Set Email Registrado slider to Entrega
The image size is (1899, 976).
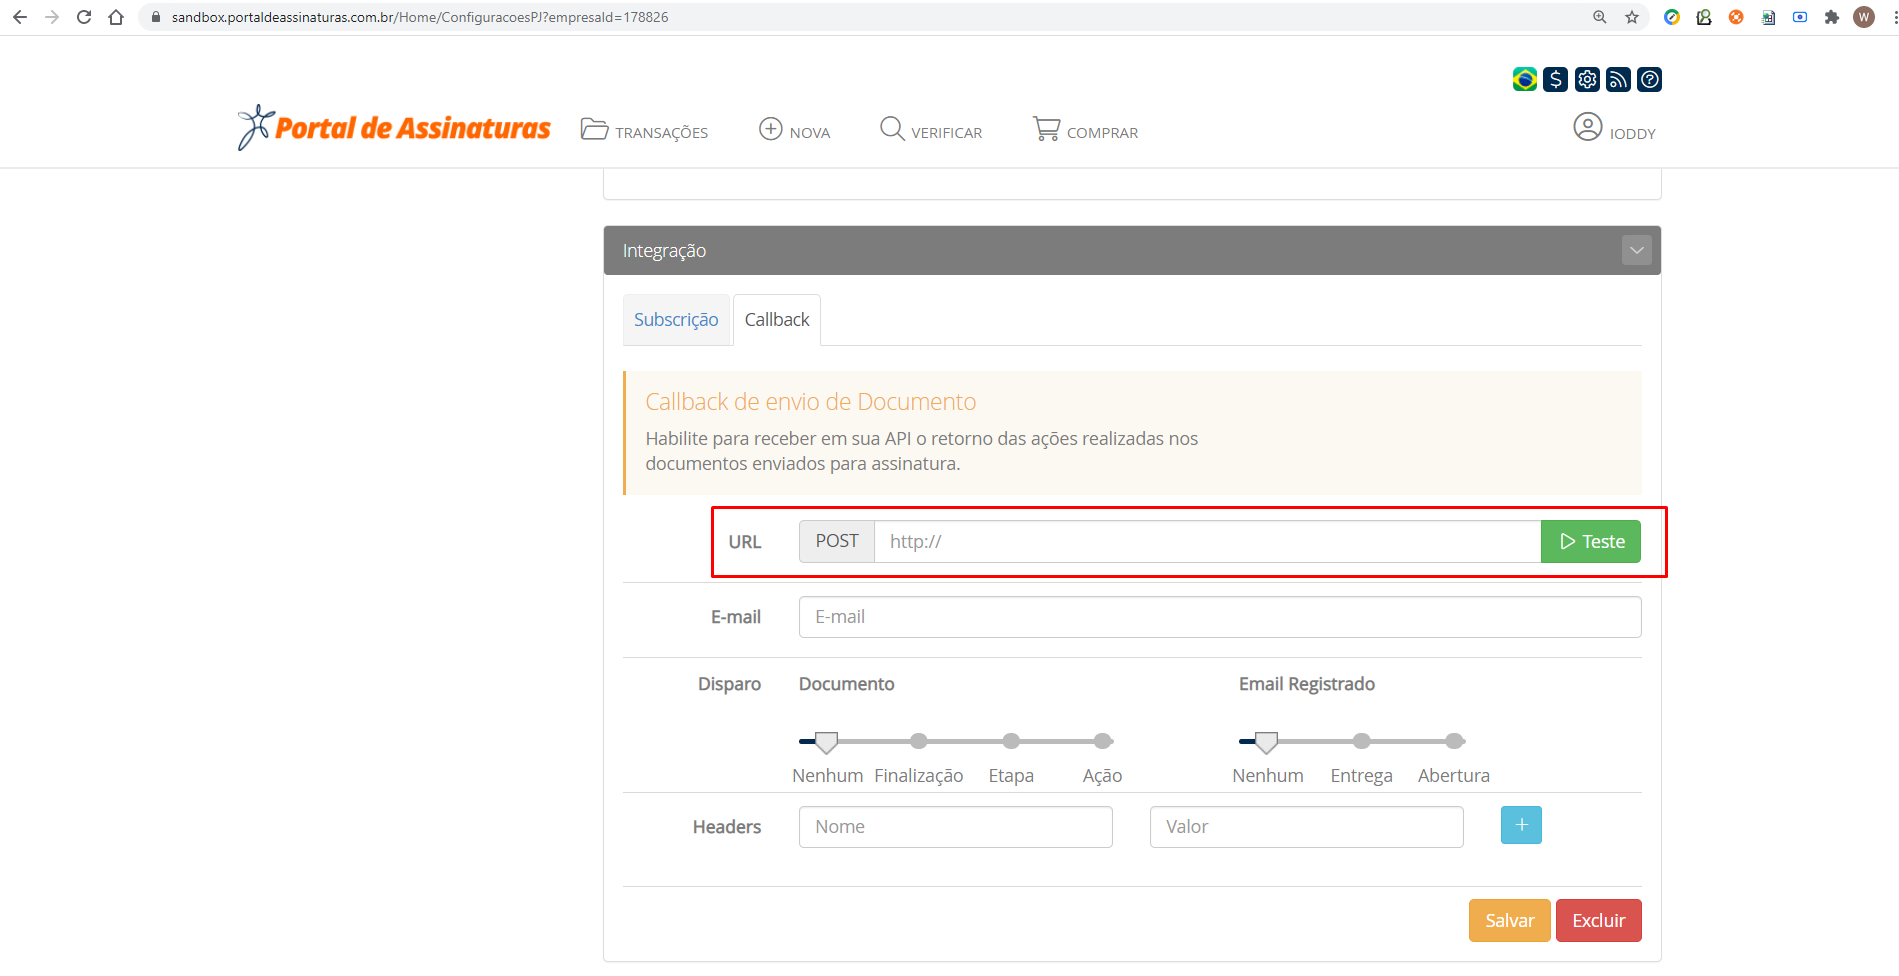(1361, 741)
